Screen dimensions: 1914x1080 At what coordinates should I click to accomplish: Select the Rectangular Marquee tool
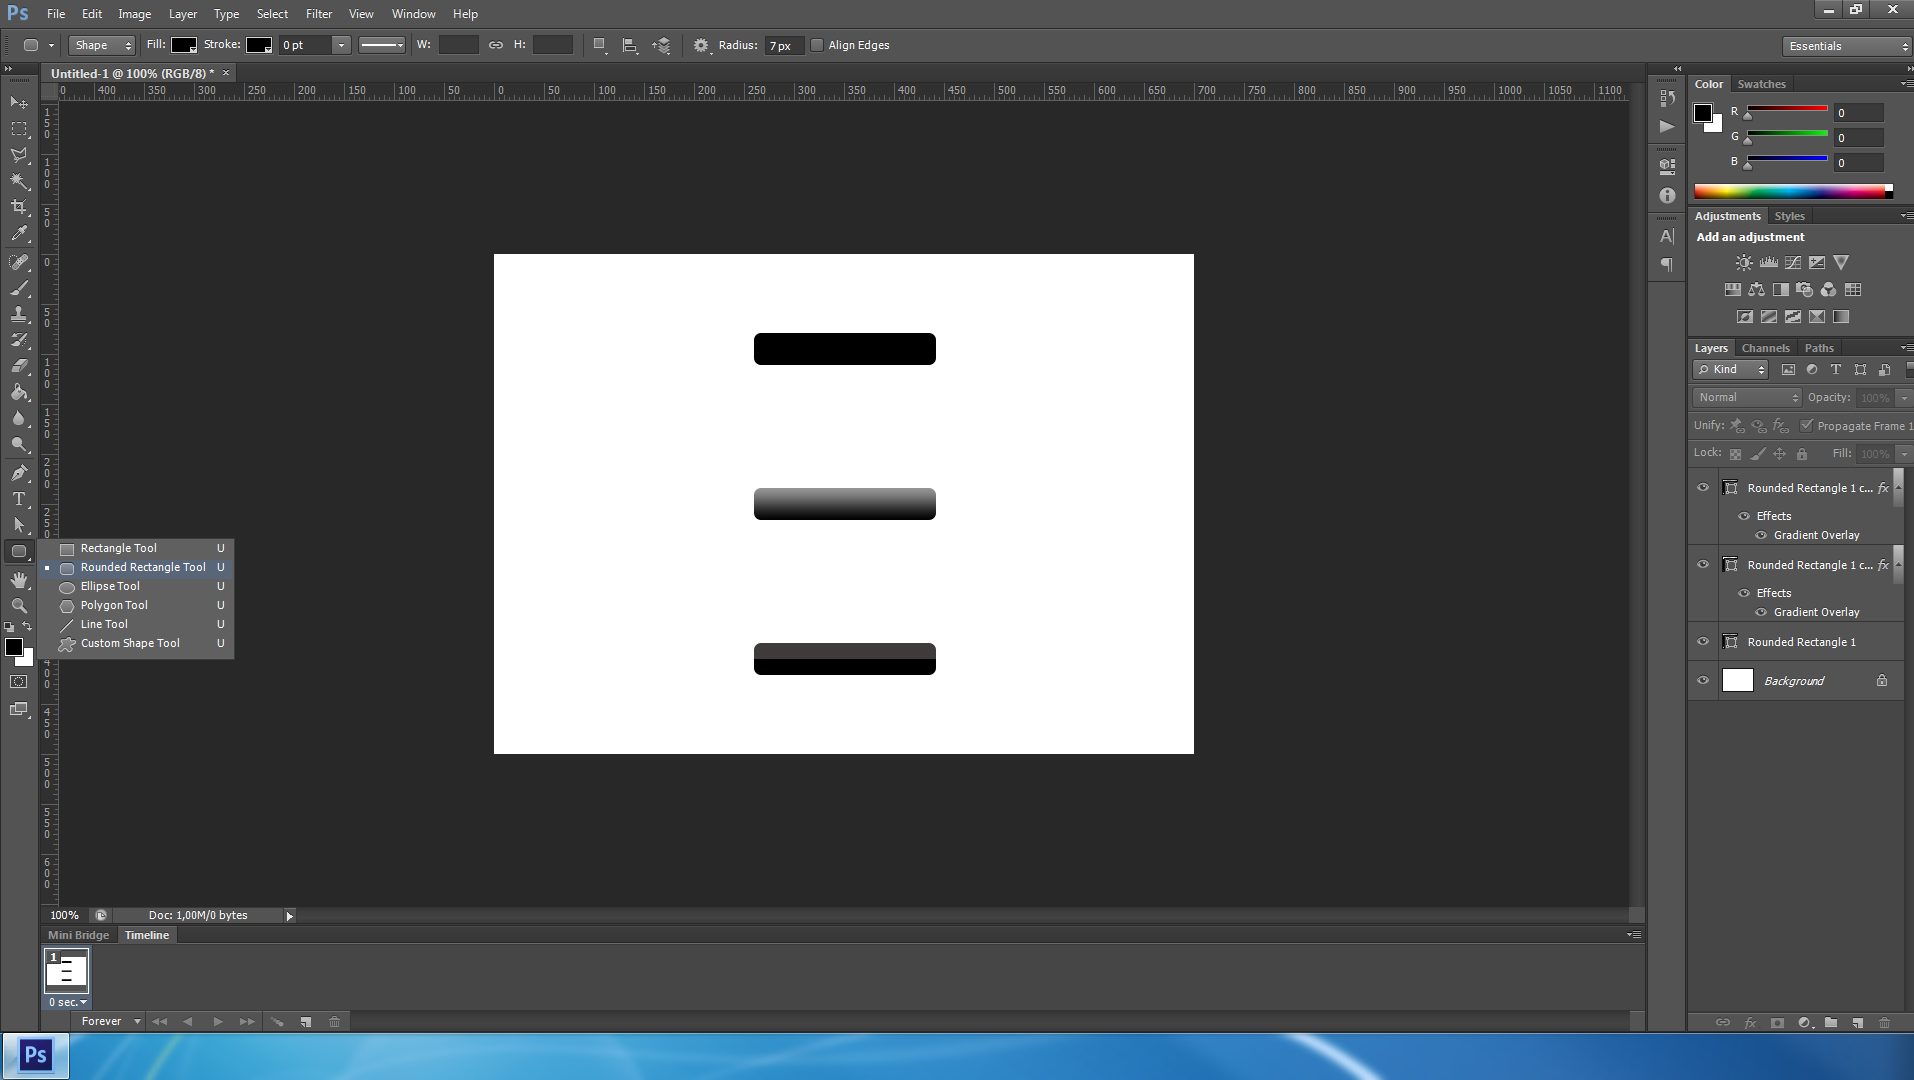[x=19, y=129]
